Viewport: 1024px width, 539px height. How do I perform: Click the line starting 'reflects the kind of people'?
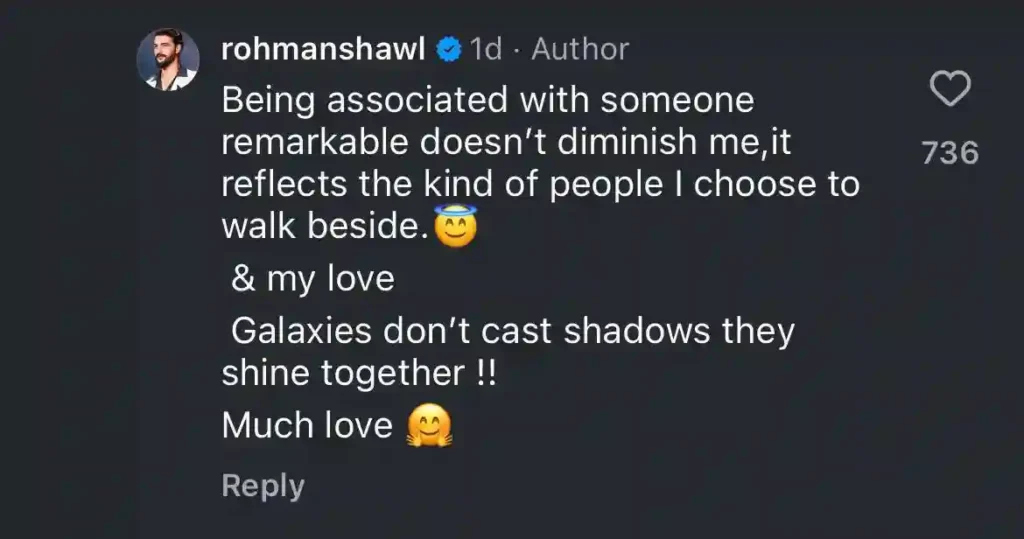540,185
